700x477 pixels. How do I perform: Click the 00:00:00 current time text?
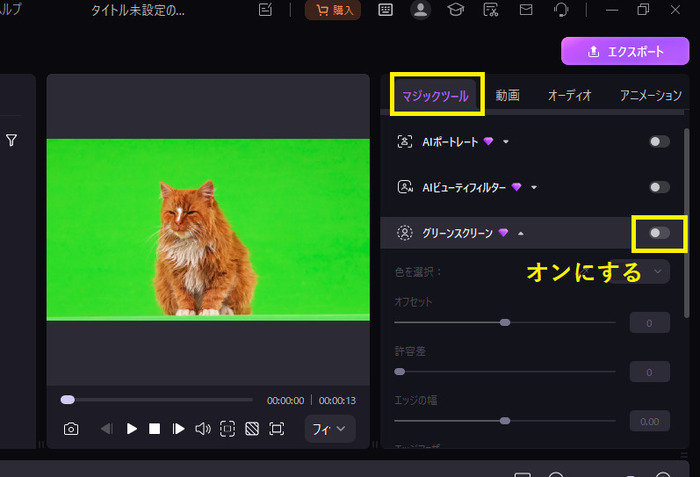point(285,401)
